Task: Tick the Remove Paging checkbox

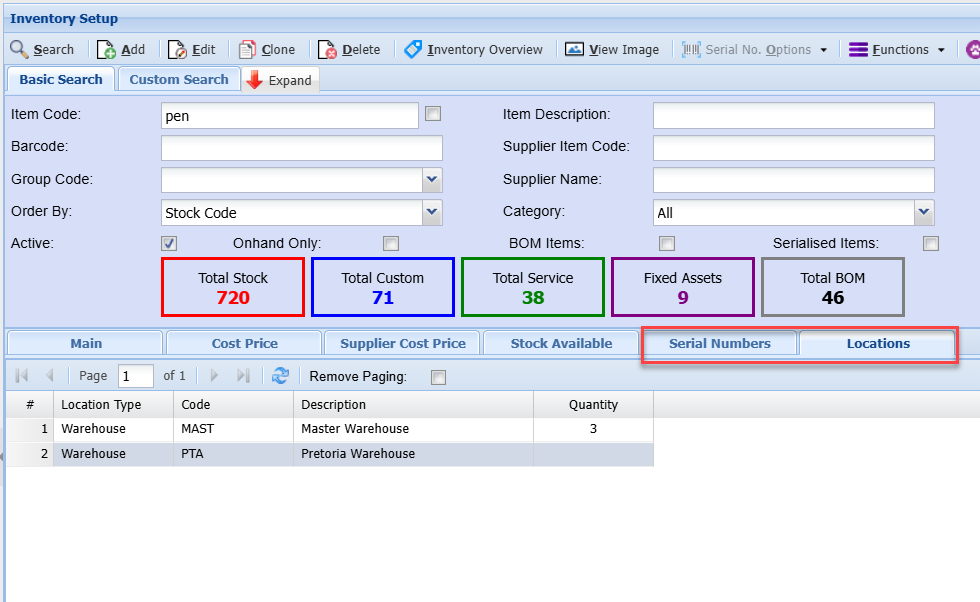Action: pos(438,377)
